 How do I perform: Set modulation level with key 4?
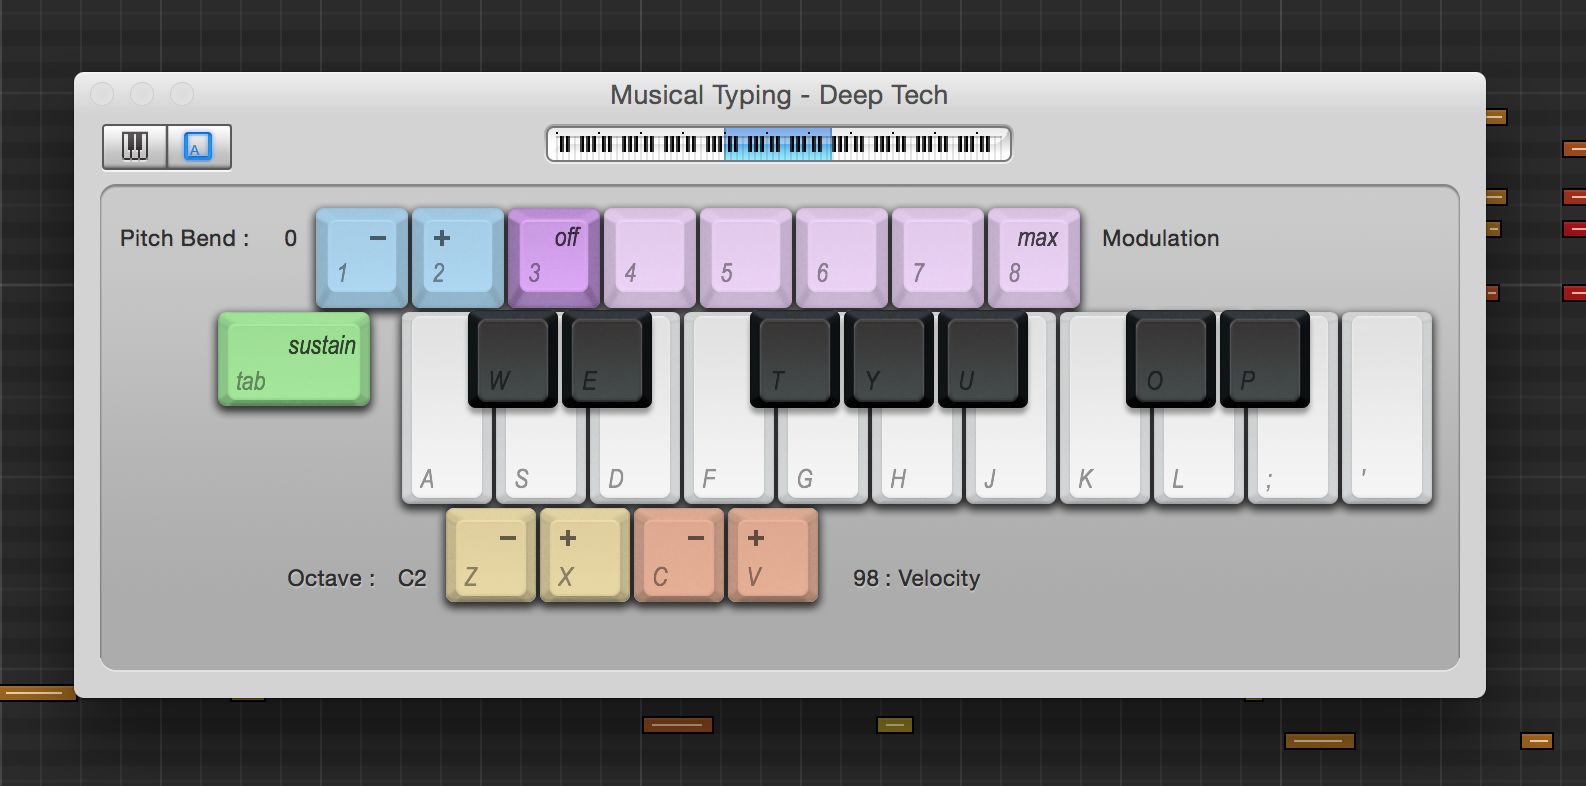[650, 258]
